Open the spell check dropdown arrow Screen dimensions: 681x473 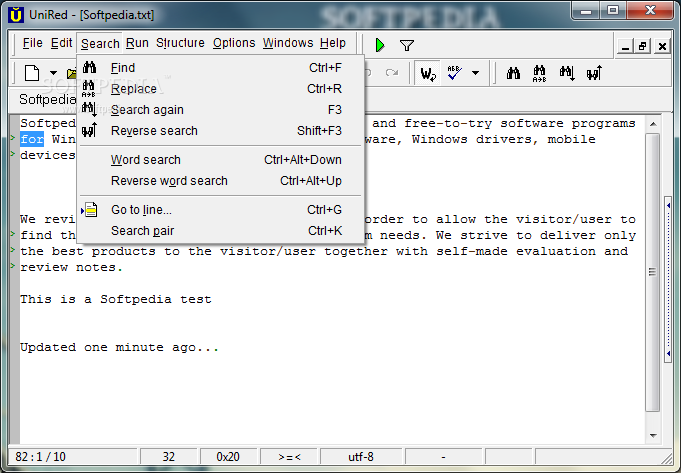click(x=476, y=73)
